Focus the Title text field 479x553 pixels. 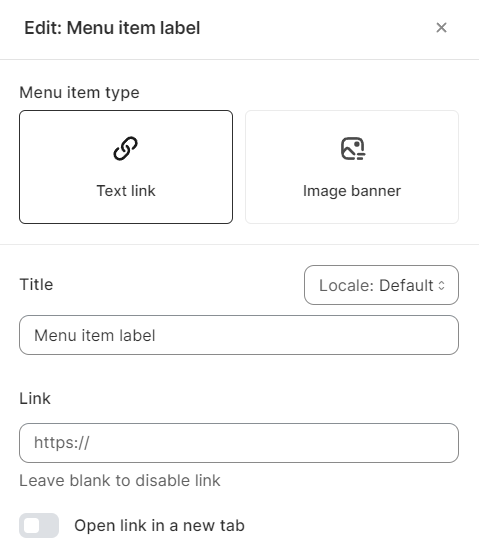pos(239,335)
